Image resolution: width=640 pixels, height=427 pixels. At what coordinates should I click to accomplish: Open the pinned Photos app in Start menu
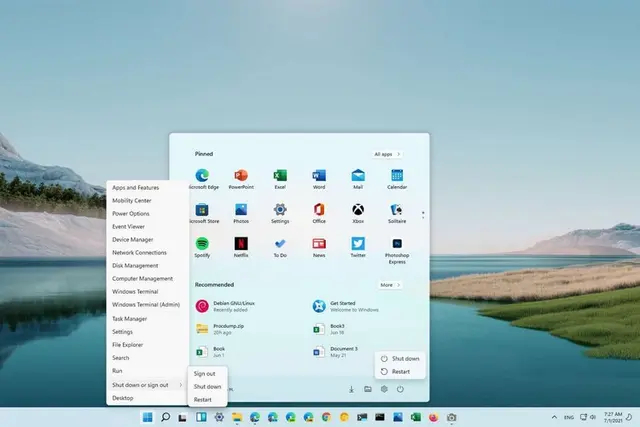coord(241,213)
